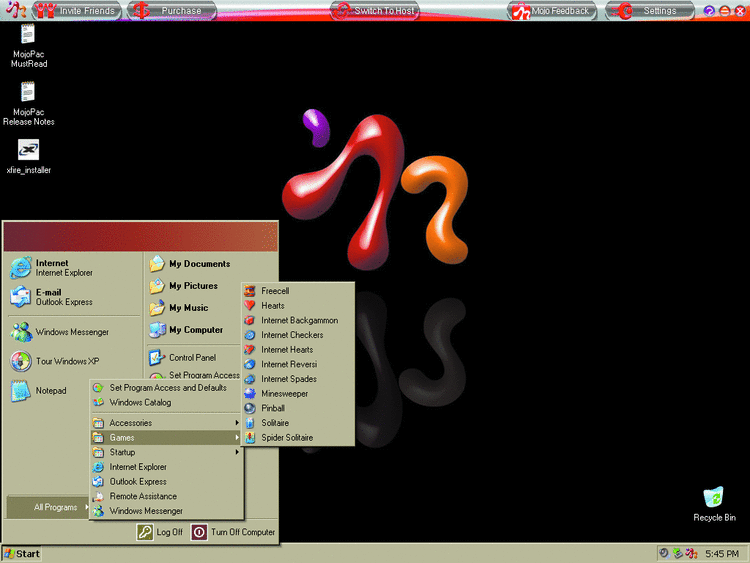Click the first system tray icon
The width and height of the screenshot is (750, 563).
point(664,553)
